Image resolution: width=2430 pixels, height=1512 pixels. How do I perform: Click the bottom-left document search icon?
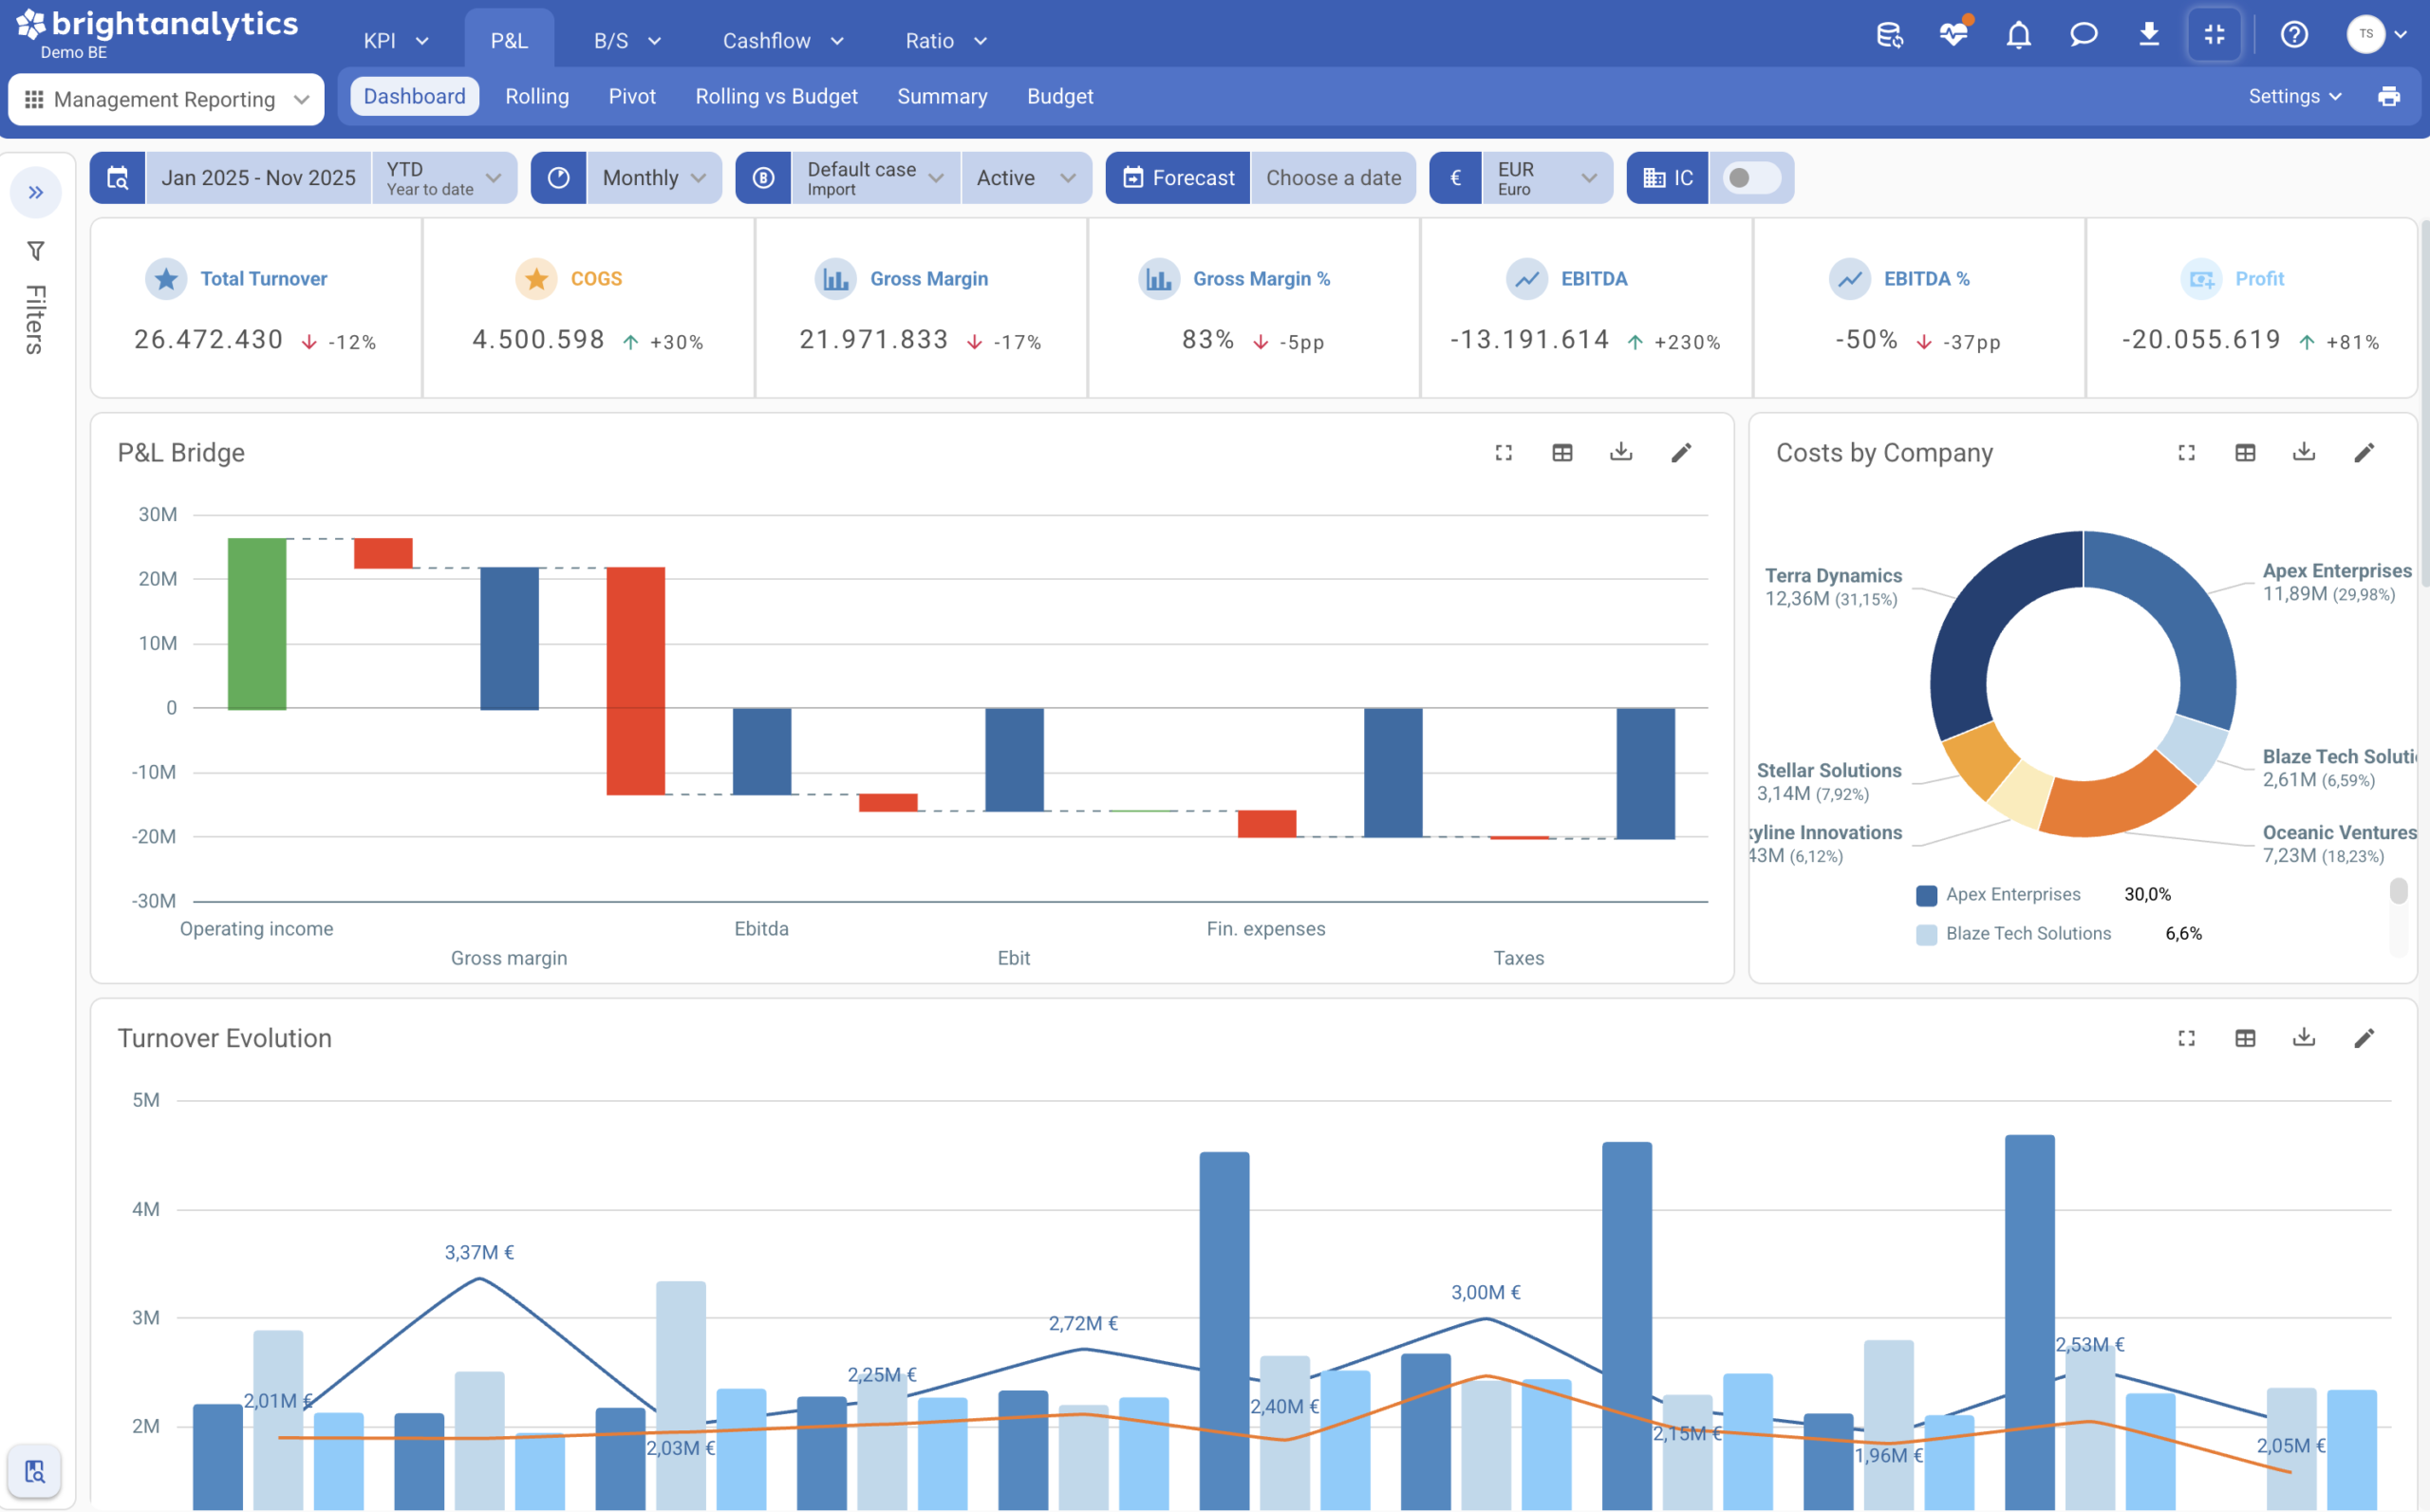tap(35, 1471)
